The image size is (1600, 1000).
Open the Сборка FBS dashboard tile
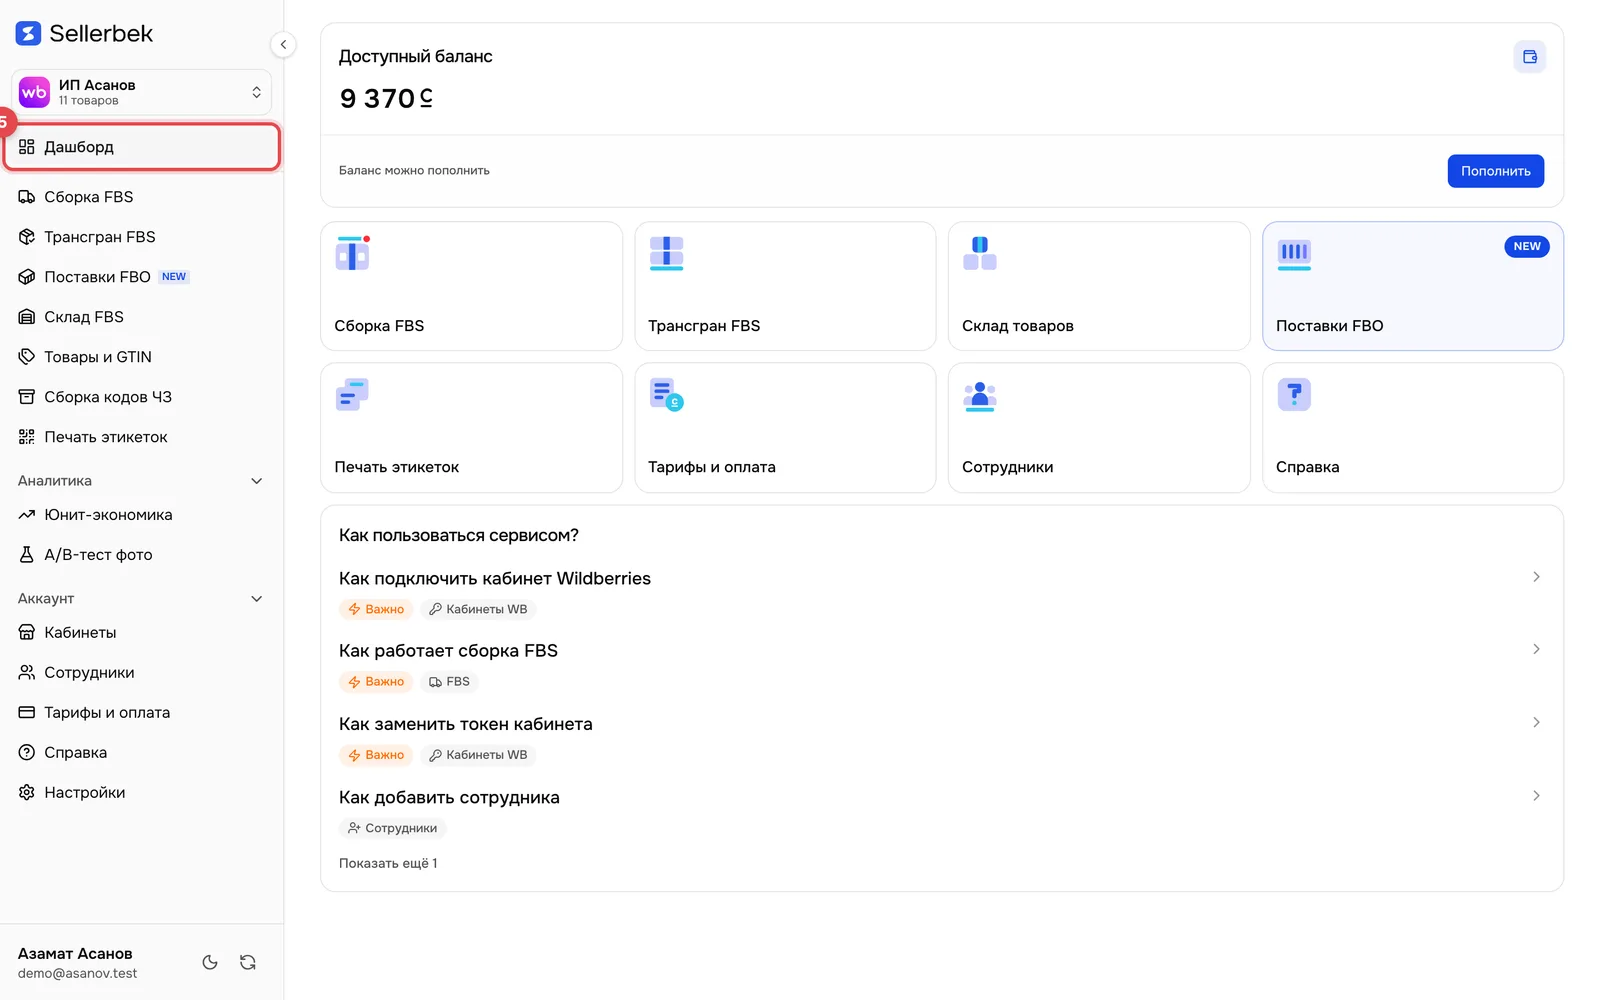pyautogui.click(x=471, y=286)
